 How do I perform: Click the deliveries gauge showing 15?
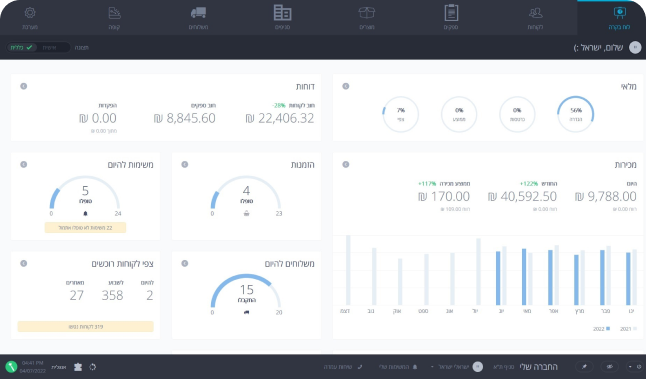click(246, 292)
